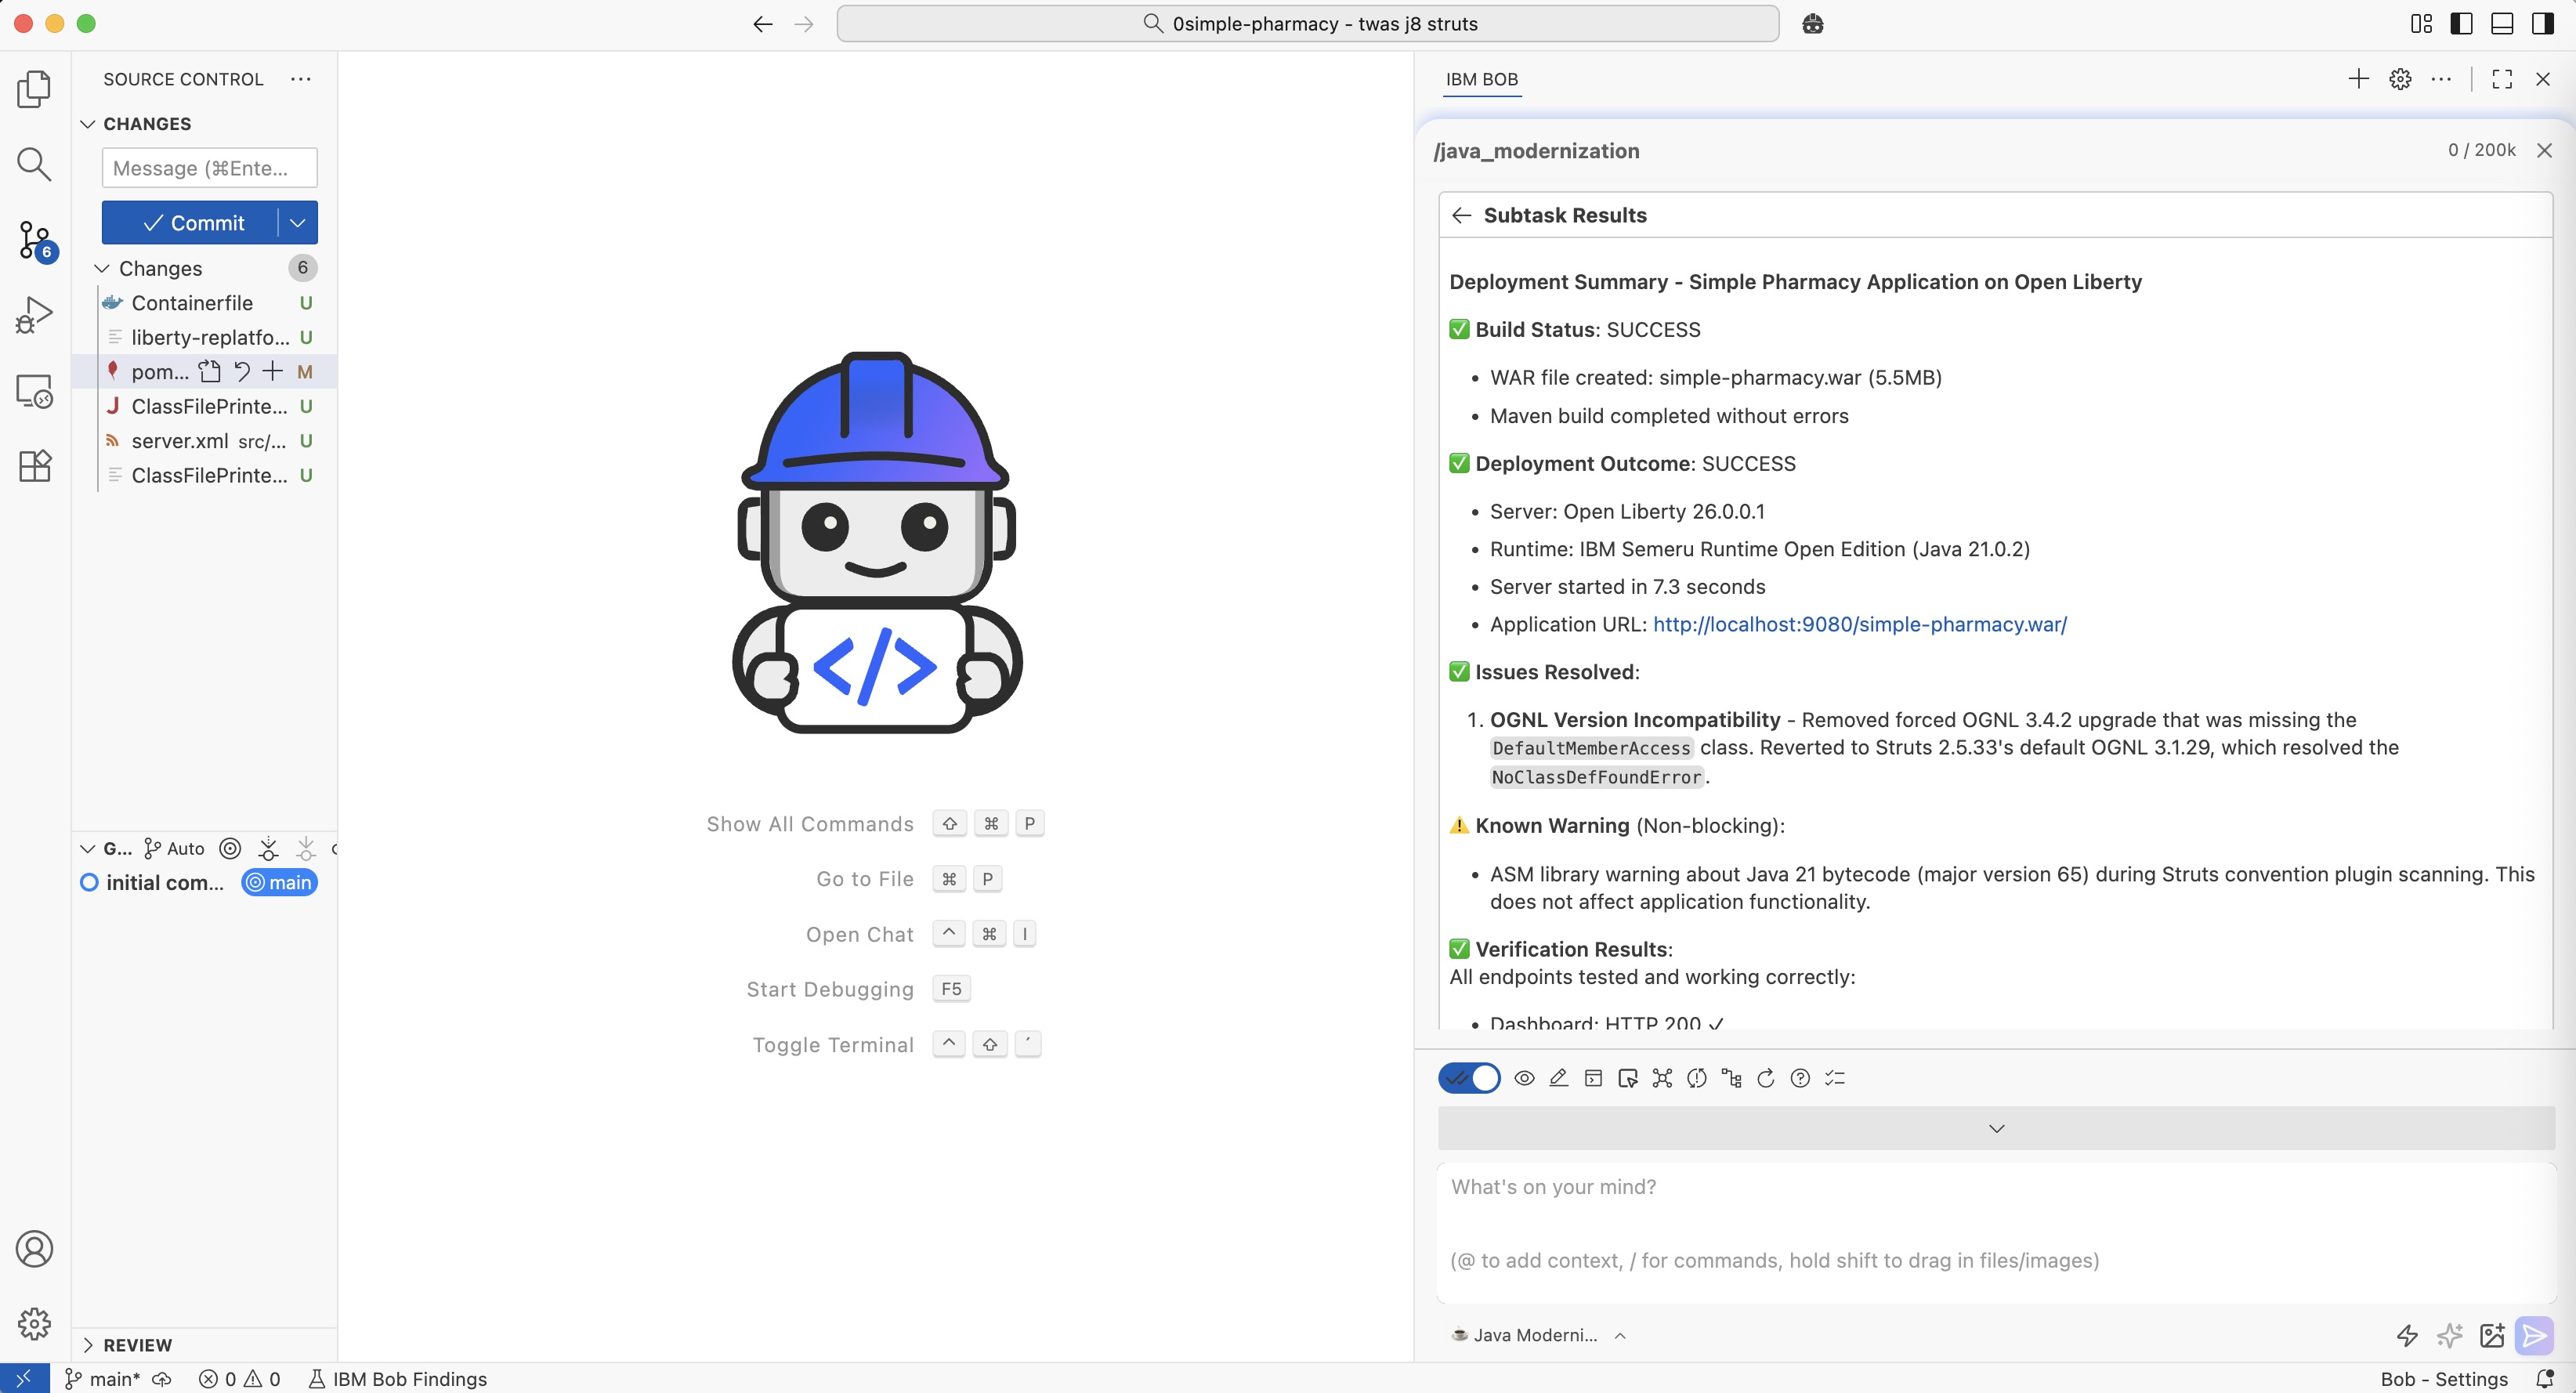Toggle the eye icon for read approval

pos(1524,1078)
